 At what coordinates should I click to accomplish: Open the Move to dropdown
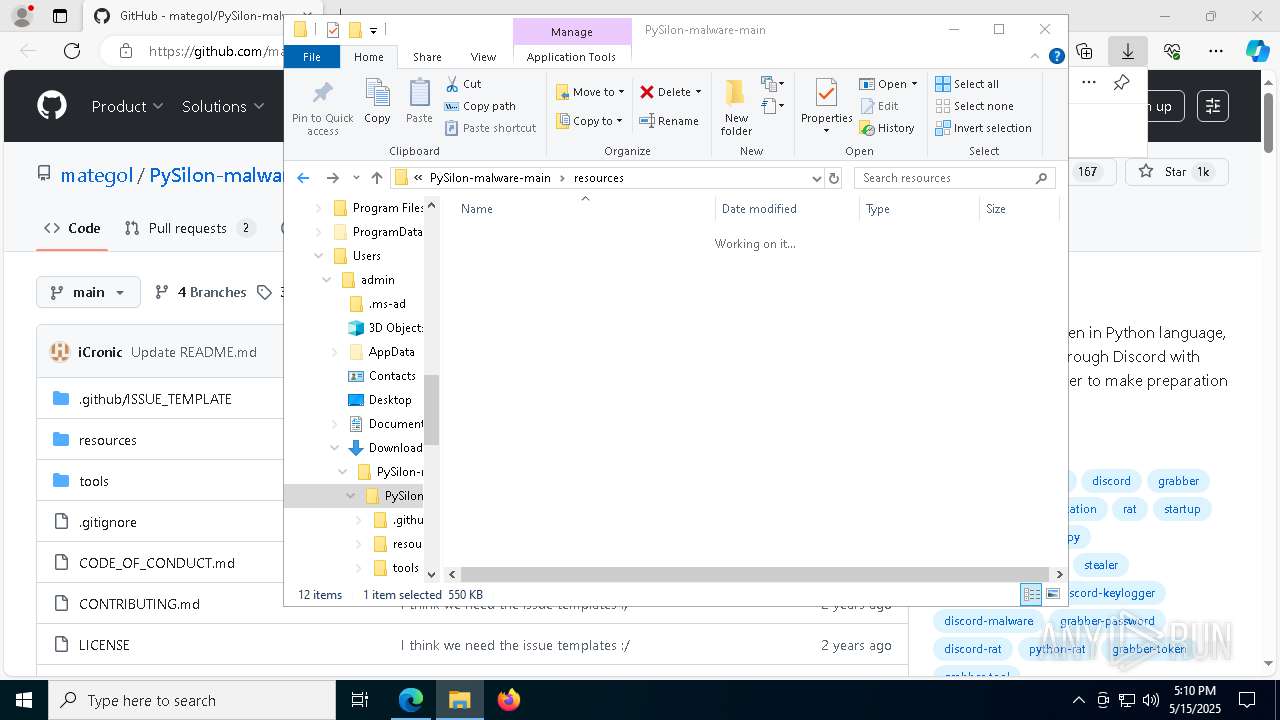tap(591, 92)
